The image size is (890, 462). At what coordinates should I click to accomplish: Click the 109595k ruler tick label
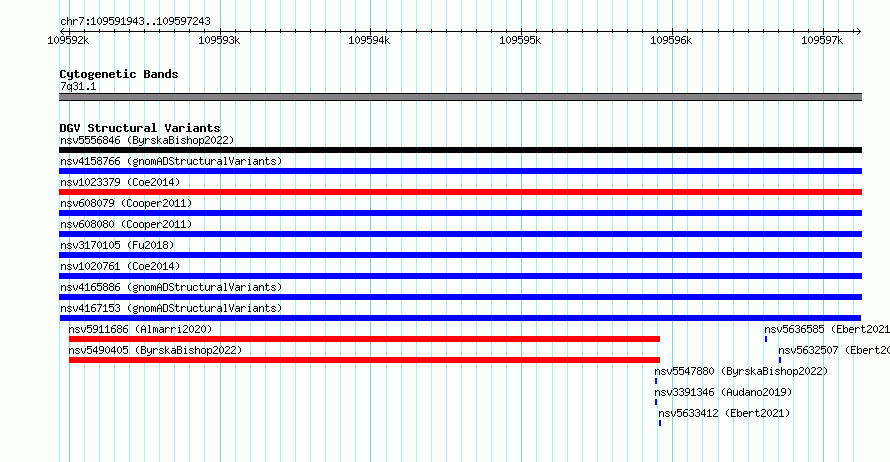pyautogui.click(x=520, y=40)
